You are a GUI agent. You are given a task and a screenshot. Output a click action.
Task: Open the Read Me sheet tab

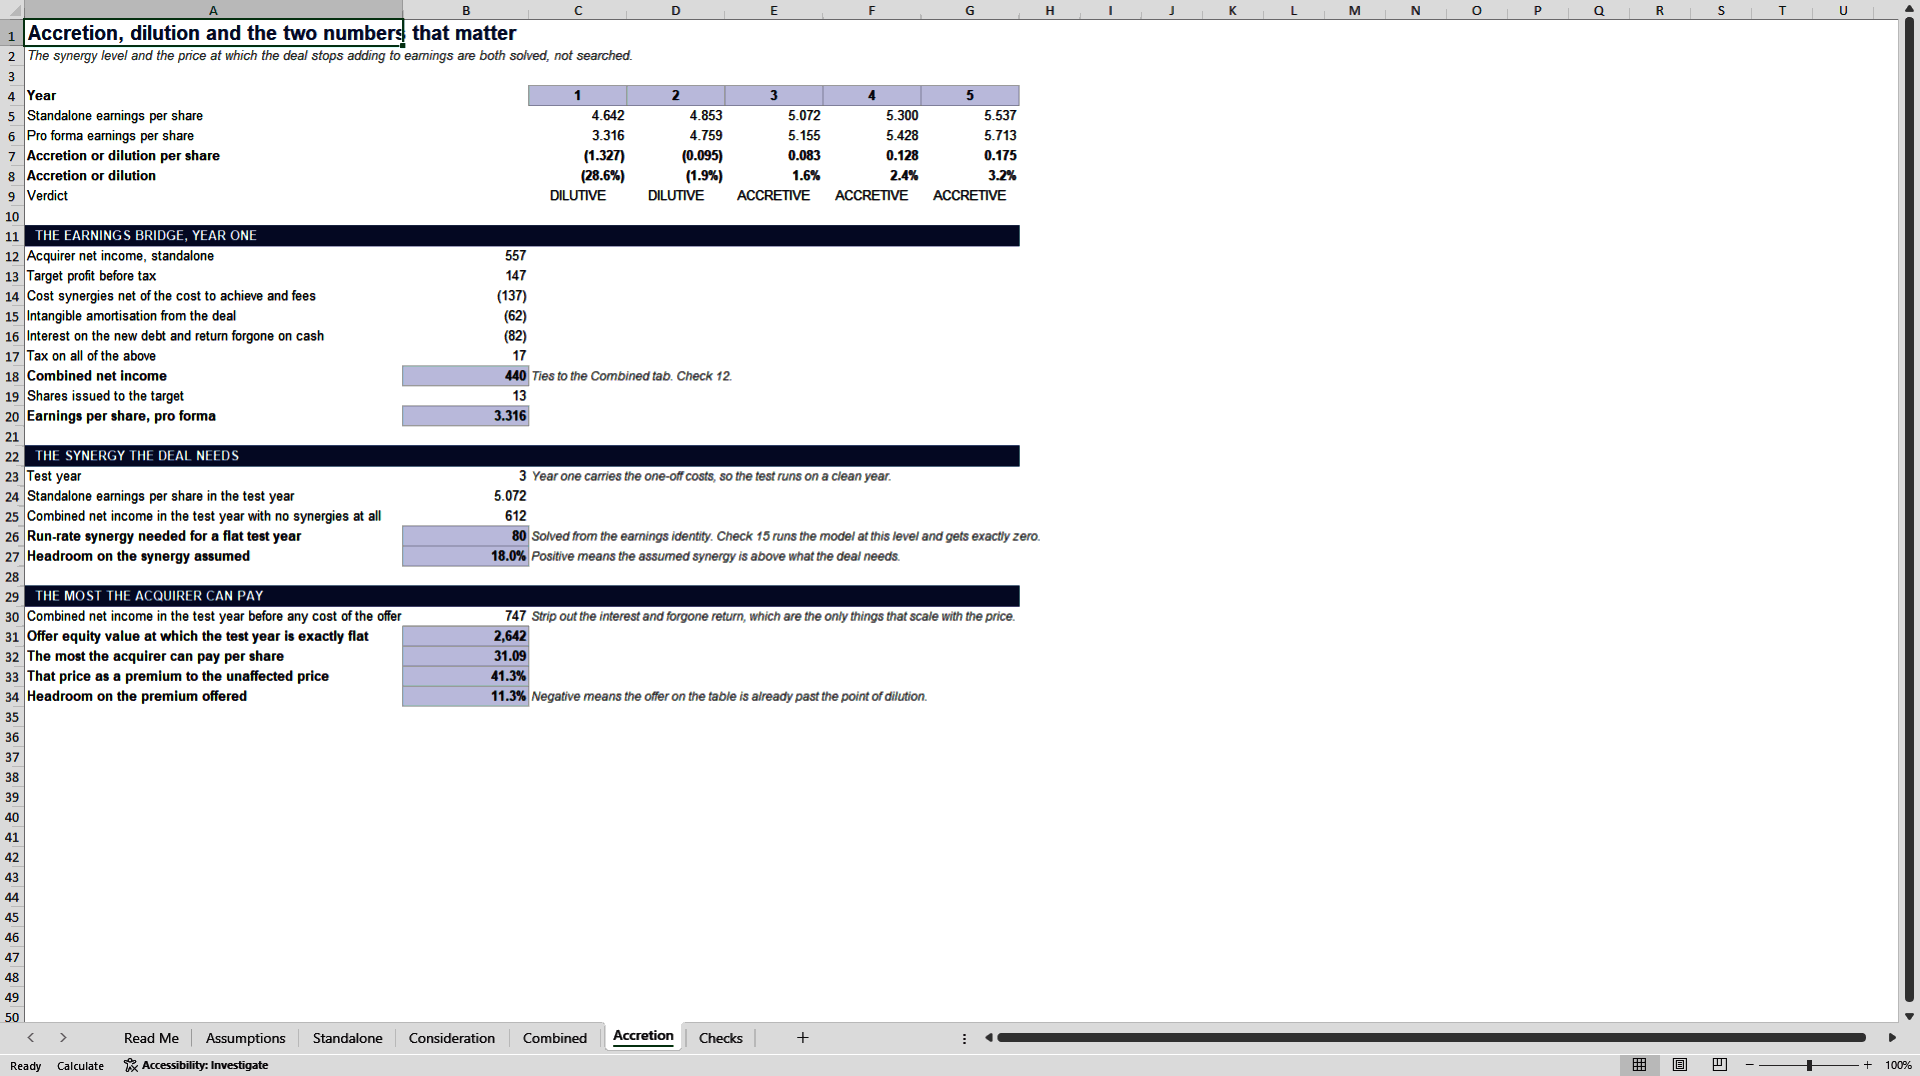151,1038
